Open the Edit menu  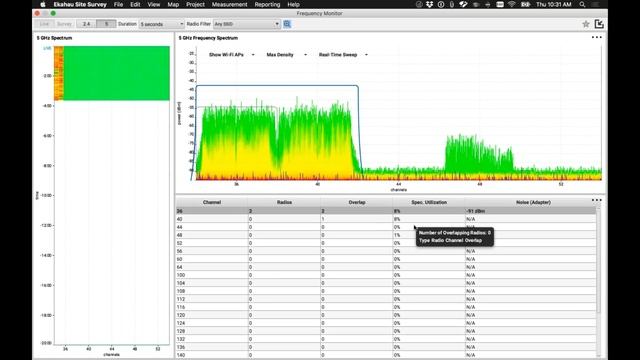(135, 4)
